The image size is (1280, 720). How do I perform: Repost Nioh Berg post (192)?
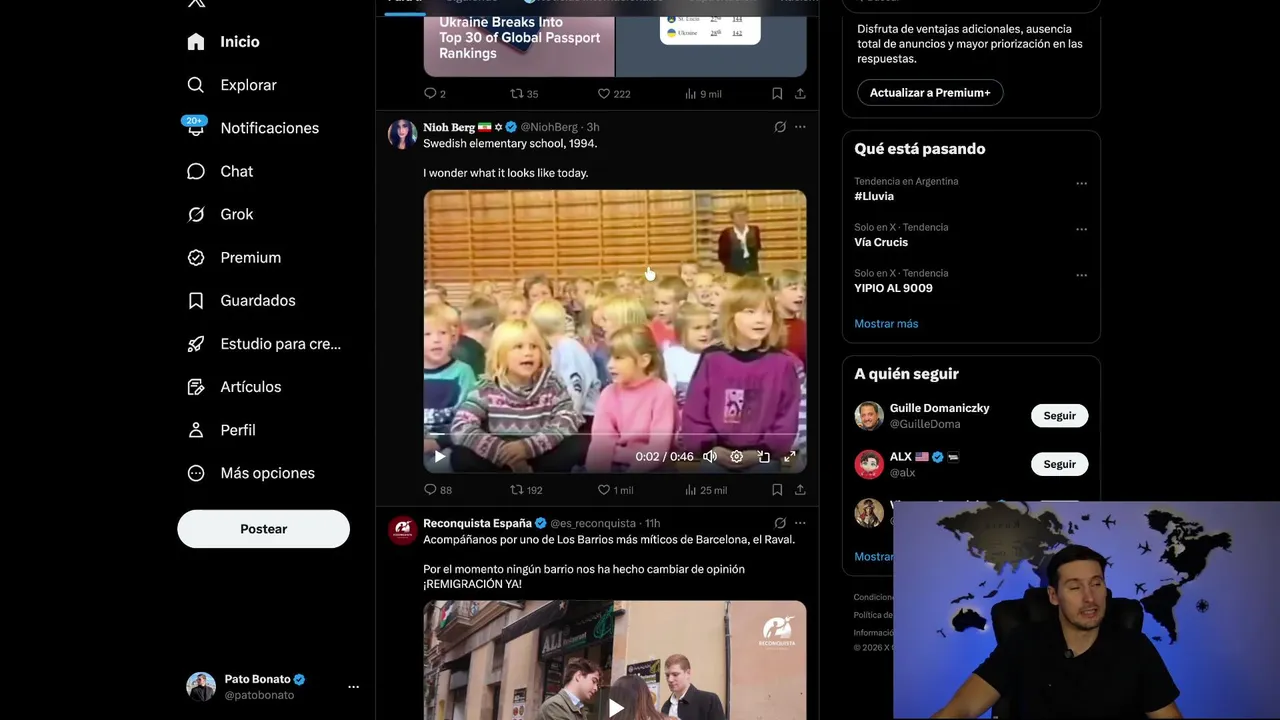point(527,490)
